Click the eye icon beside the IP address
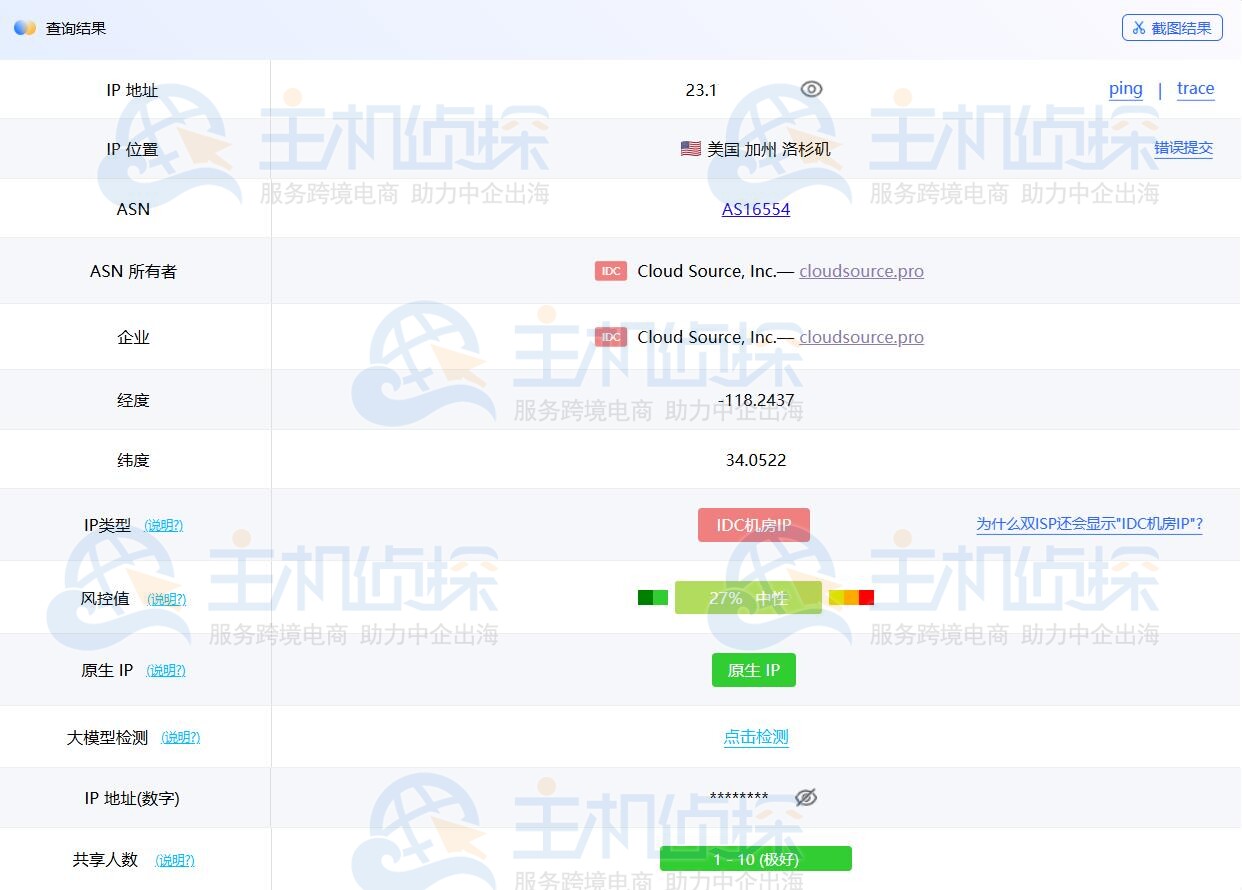 coord(810,89)
